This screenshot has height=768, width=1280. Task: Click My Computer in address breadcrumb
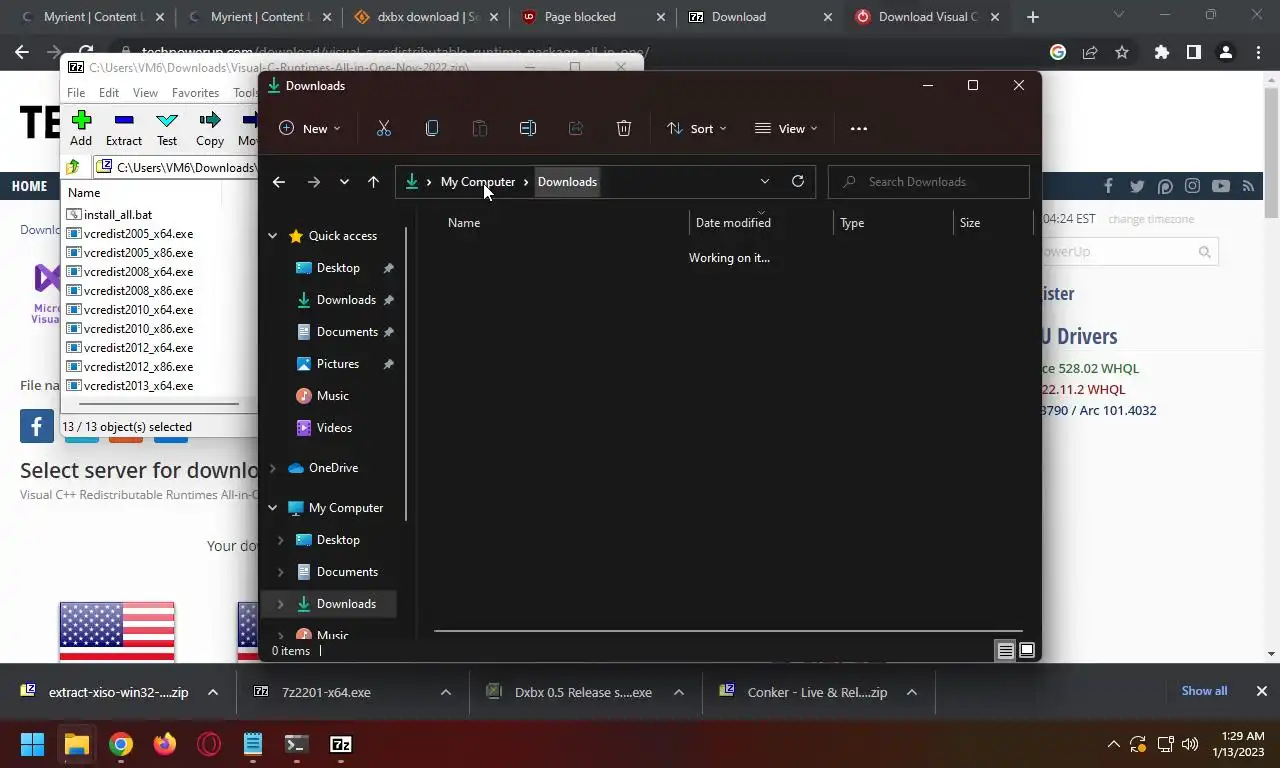click(x=478, y=182)
